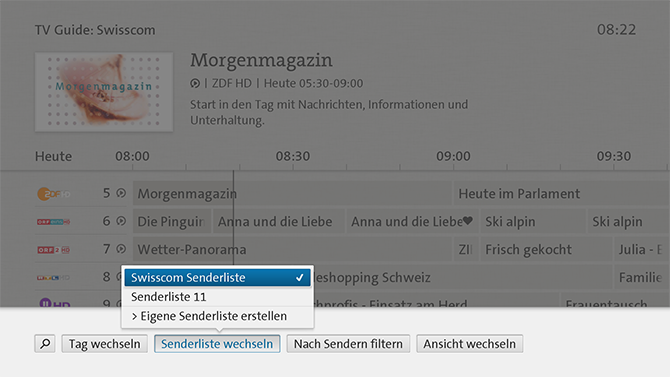The image size is (670, 377).
Task: Click the 09:30 timeline label
Action: pyautogui.click(x=614, y=156)
